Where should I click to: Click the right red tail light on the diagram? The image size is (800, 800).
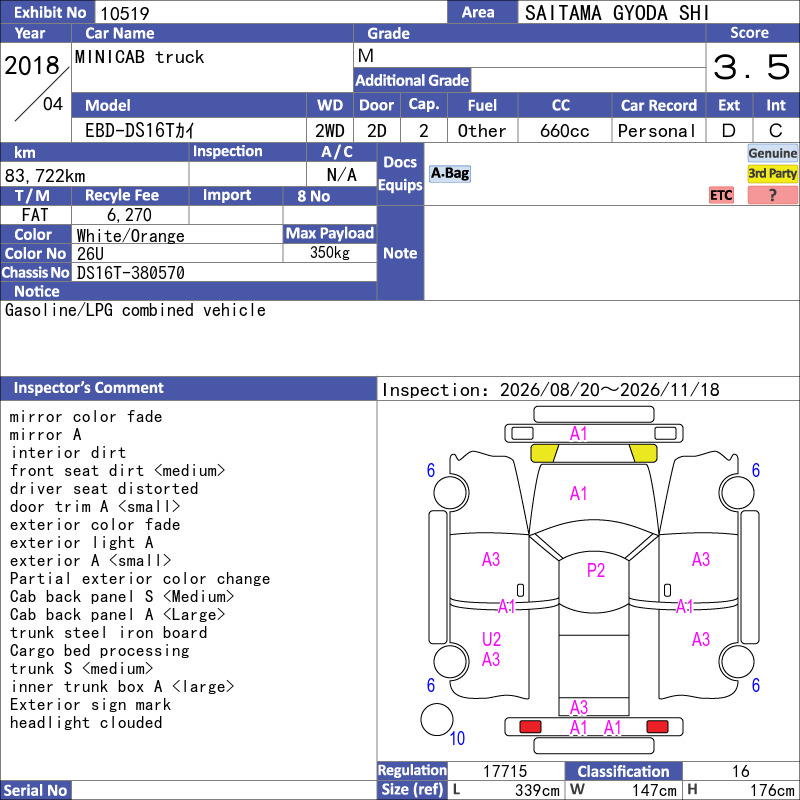coord(657,727)
